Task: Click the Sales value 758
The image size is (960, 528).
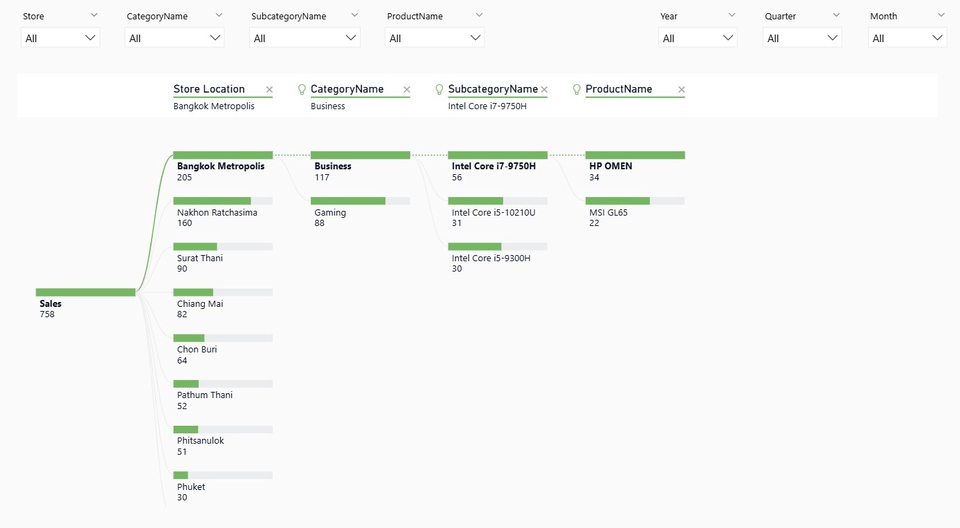Action: pos(47,314)
